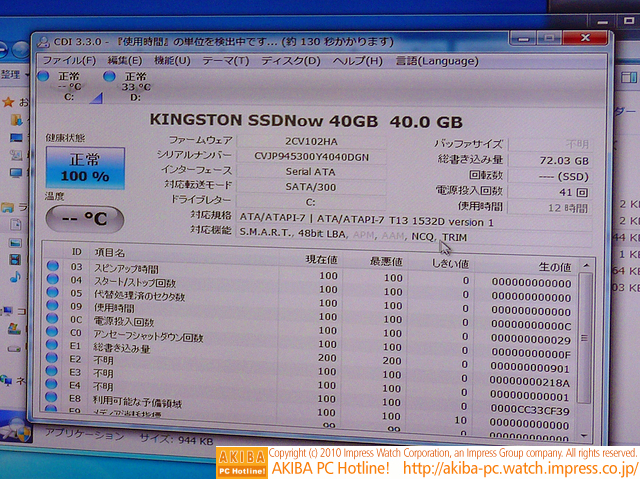
Task: Click the attribute list vertical scrollbar
Action: coord(586,340)
